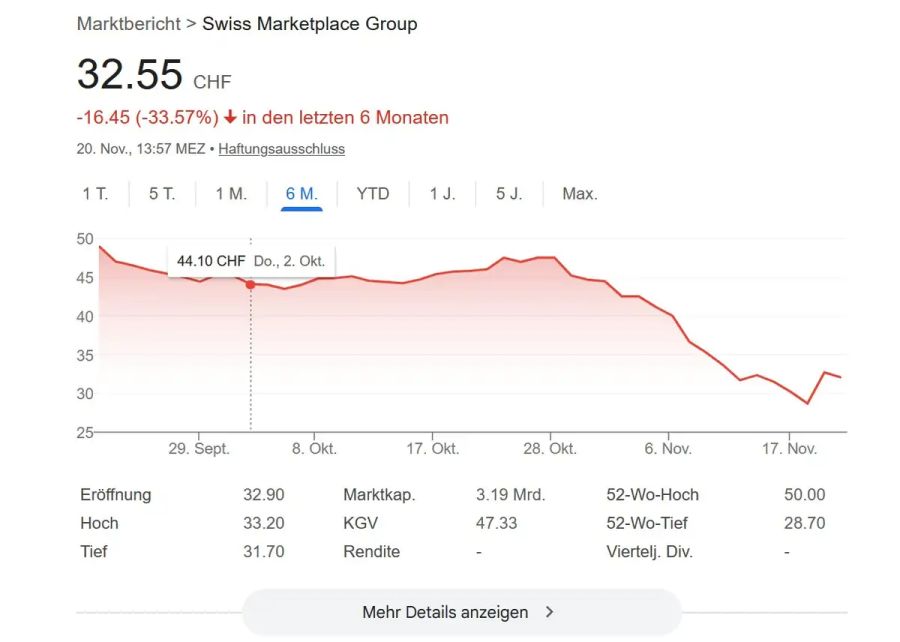The image size is (900, 642).
Task: Select the 5 T. time range
Action: (163, 194)
